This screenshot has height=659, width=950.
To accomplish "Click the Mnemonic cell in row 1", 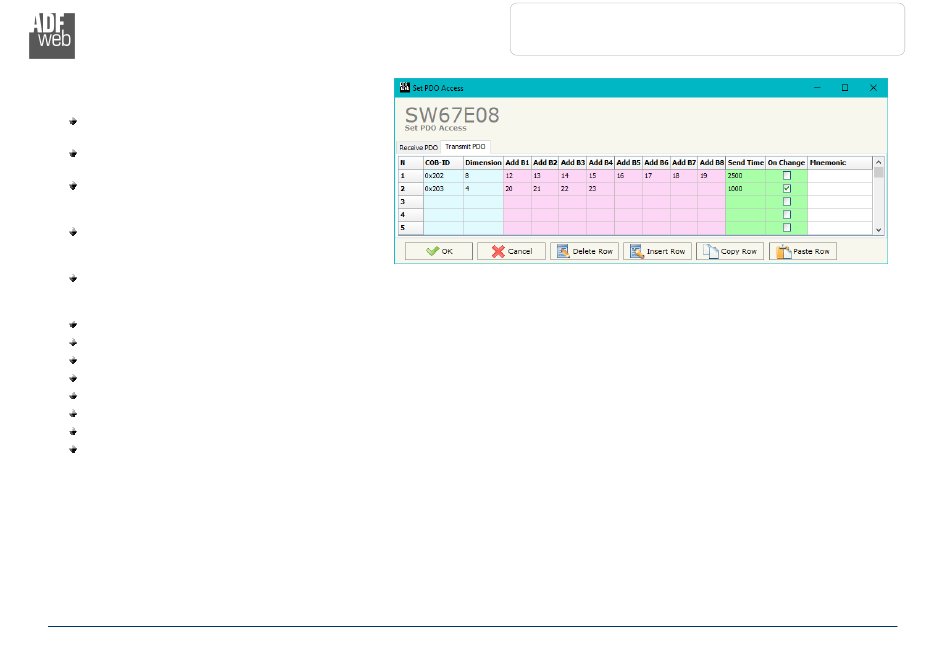I will (839, 175).
